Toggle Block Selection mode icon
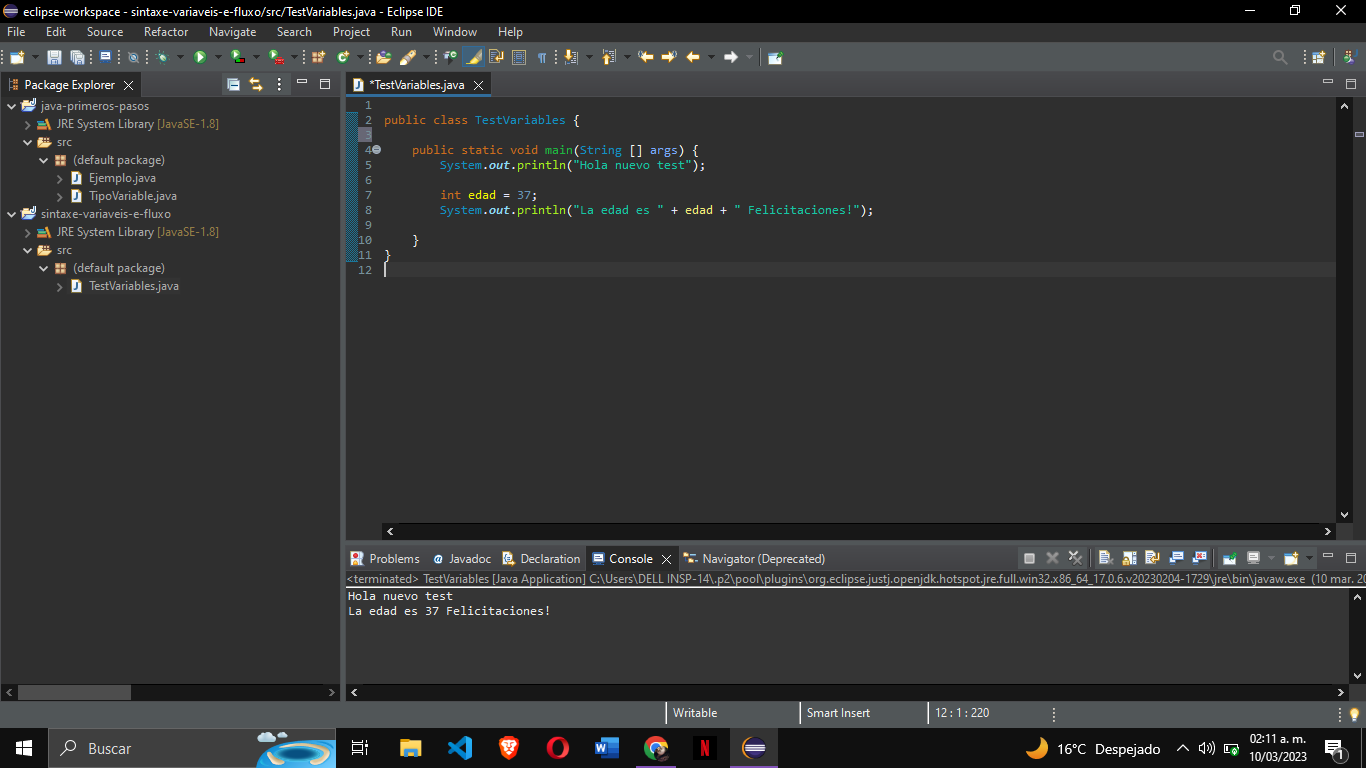Image resolution: width=1366 pixels, height=768 pixels. pos(519,57)
